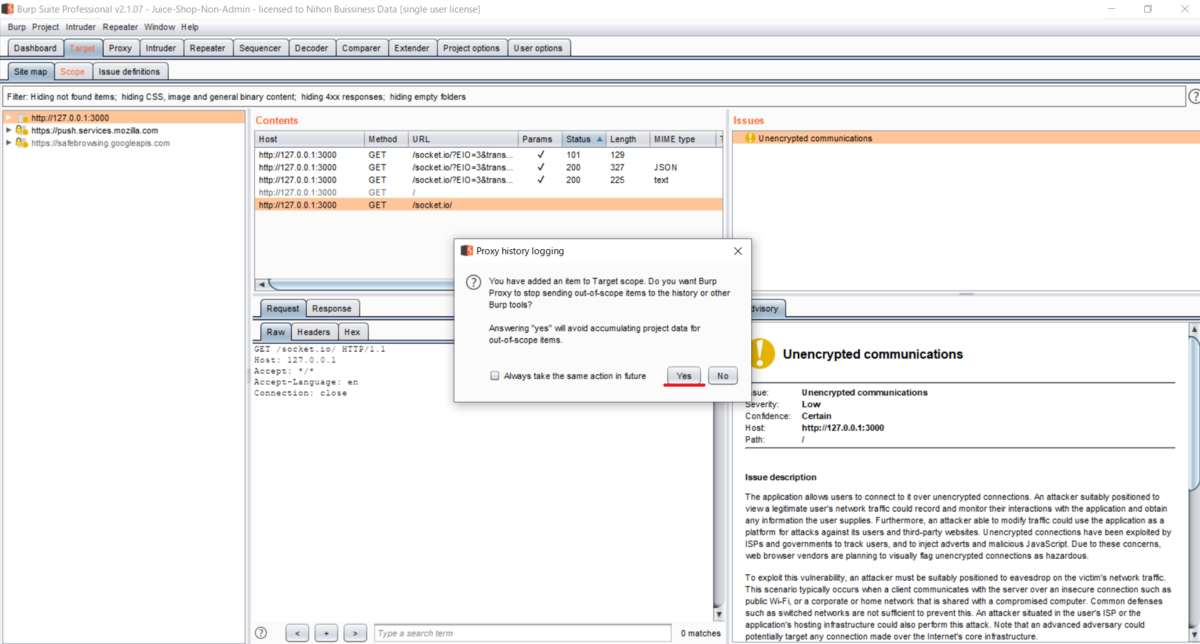Open the Window menu
The image size is (1200, 644).
coord(159,27)
